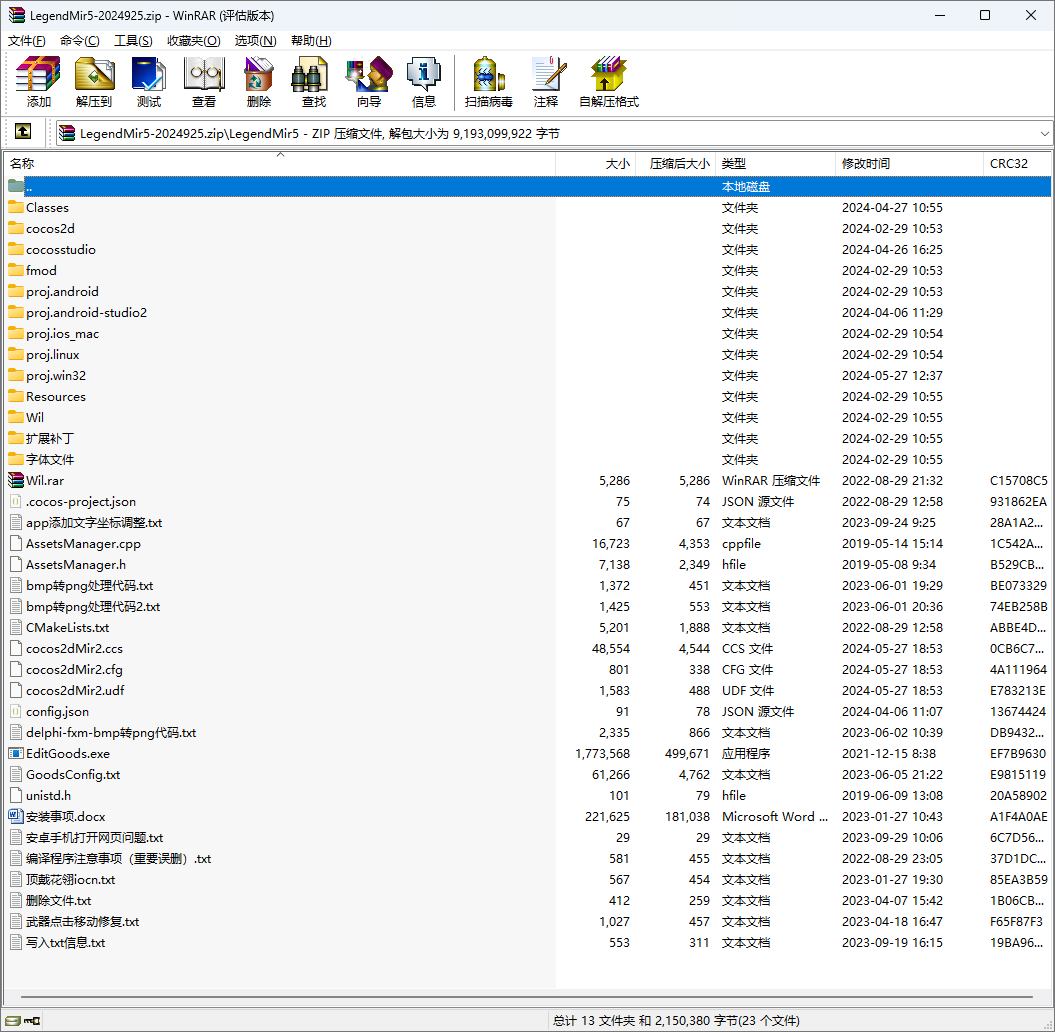Select the config.json file icon
Screen dimensions: 1055x1032
[x=15, y=711]
